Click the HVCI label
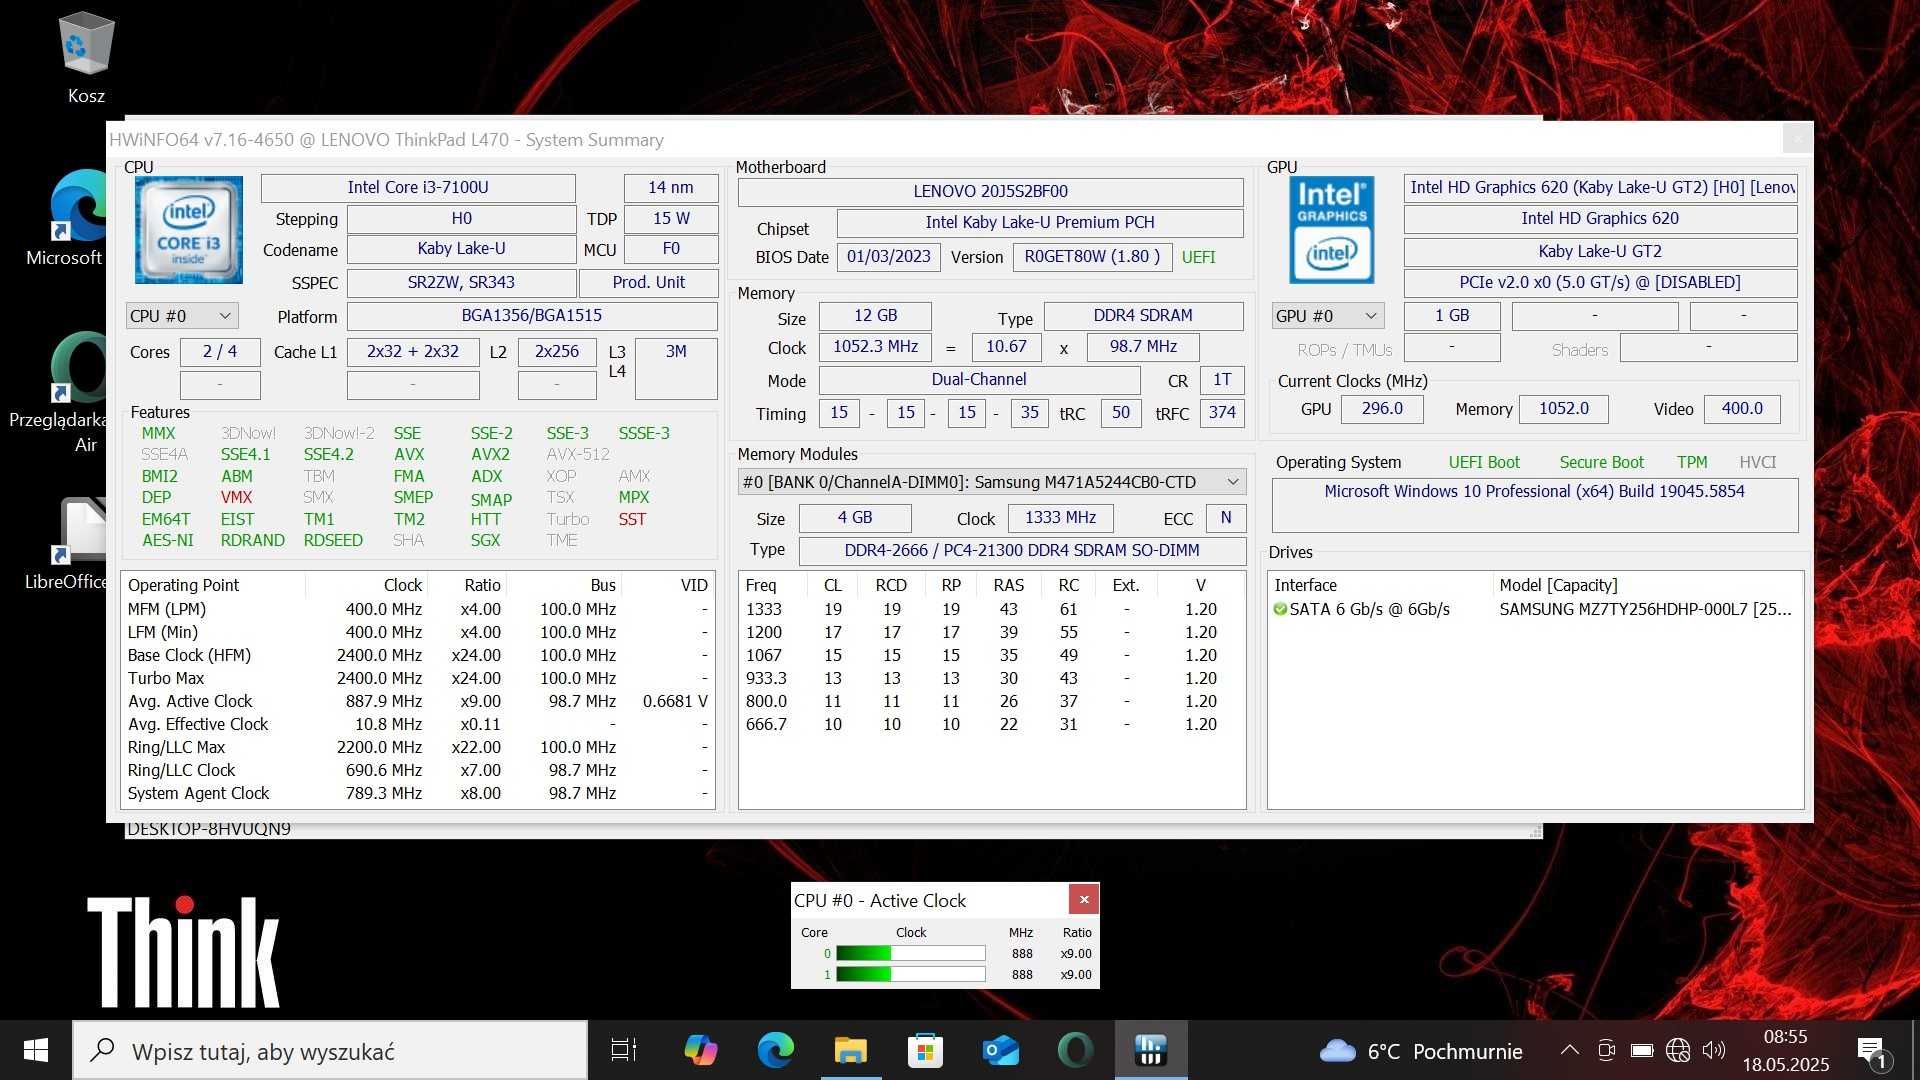The width and height of the screenshot is (1920, 1080). tap(1757, 462)
